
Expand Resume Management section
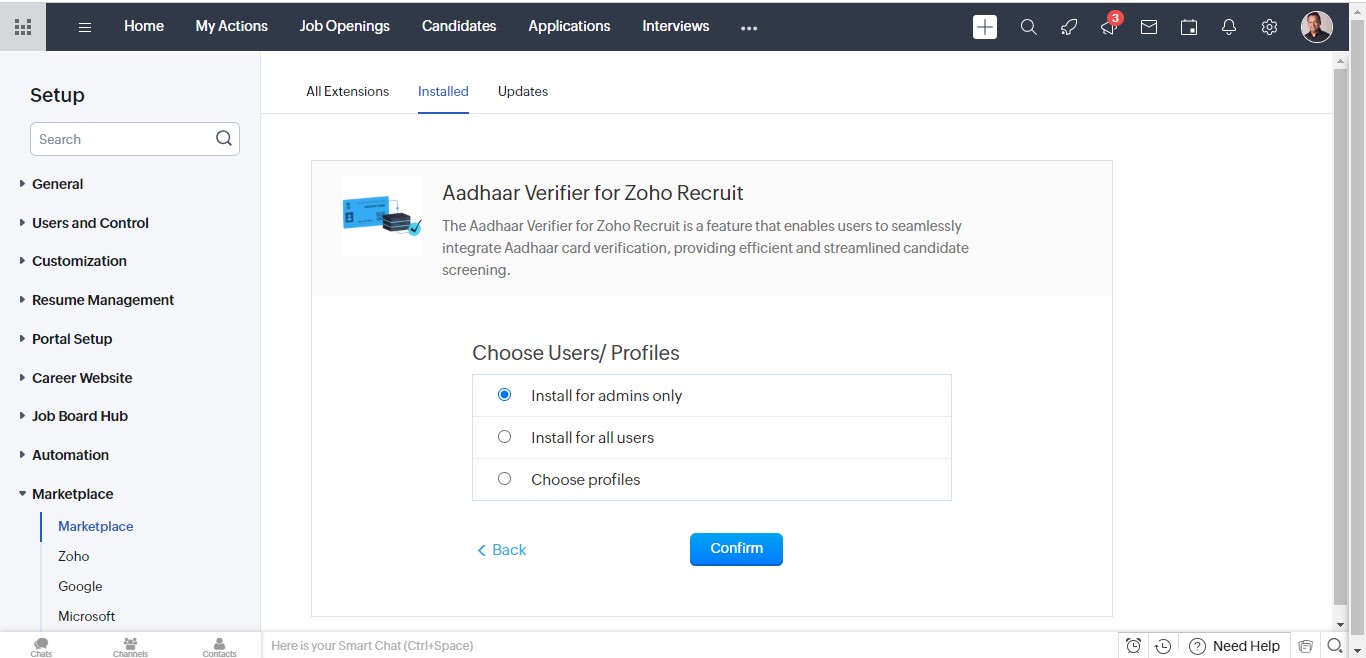(x=102, y=300)
